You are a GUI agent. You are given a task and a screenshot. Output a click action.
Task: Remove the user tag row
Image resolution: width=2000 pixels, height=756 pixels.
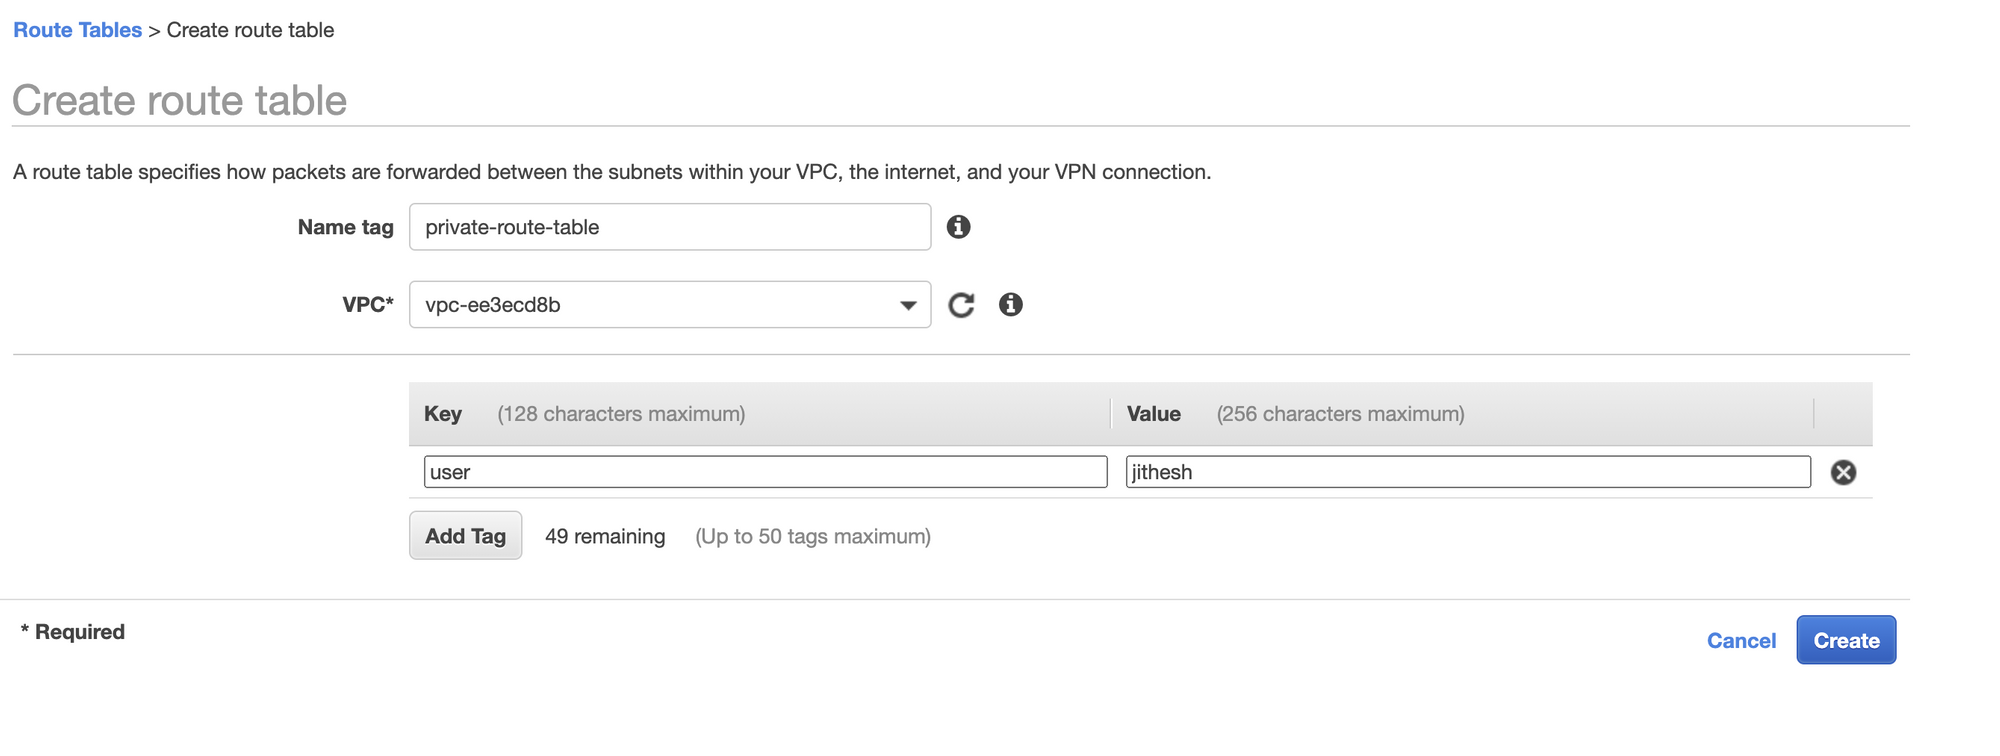[x=1843, y=472]
